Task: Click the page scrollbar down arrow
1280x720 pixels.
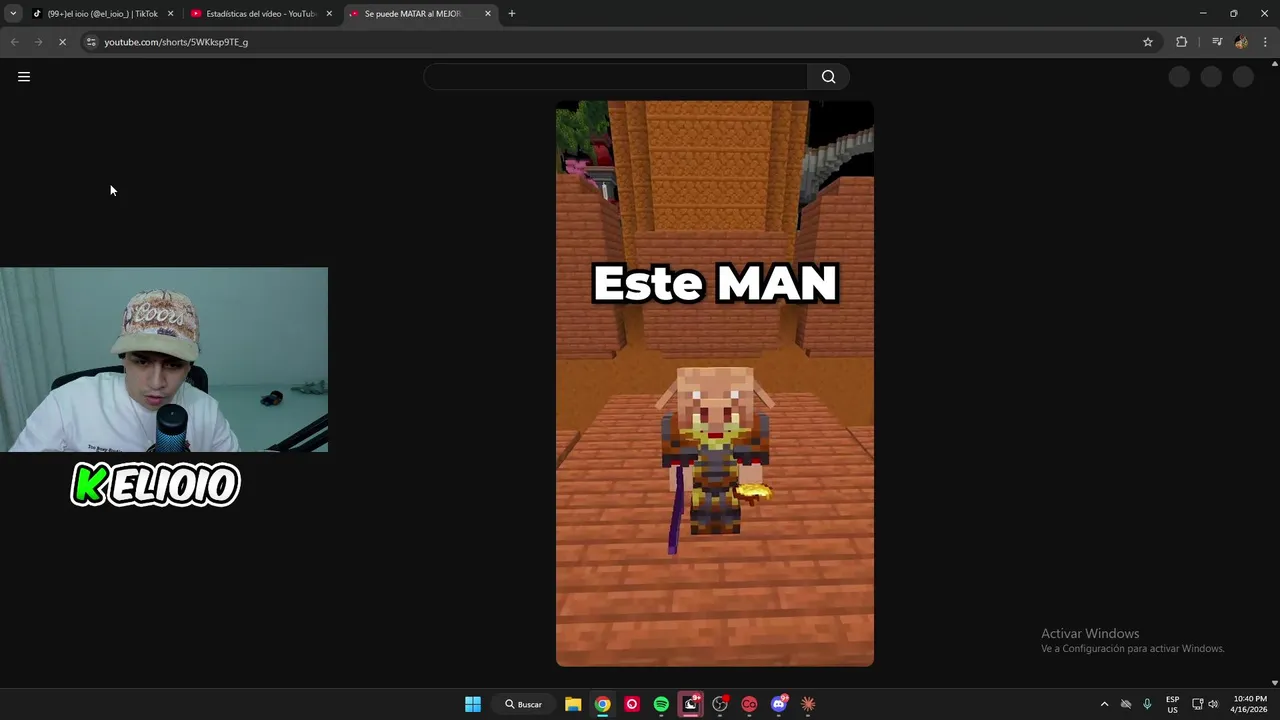Action: [x=1274, y=682]
